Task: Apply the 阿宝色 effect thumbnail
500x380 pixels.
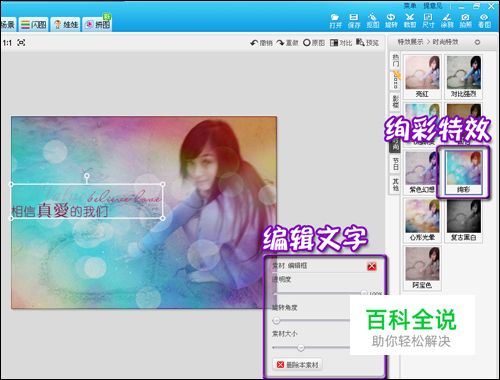Action: pyautogui.click(x=422, y=268)
